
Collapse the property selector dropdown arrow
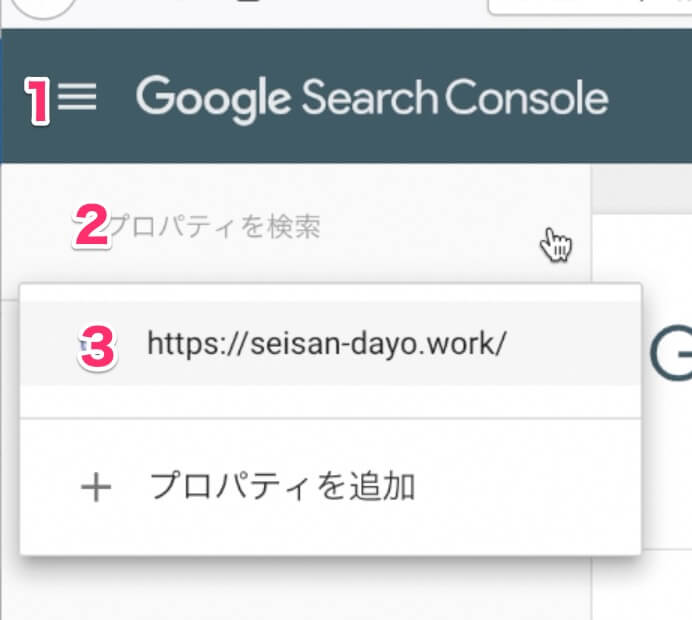tap(556, 243)
